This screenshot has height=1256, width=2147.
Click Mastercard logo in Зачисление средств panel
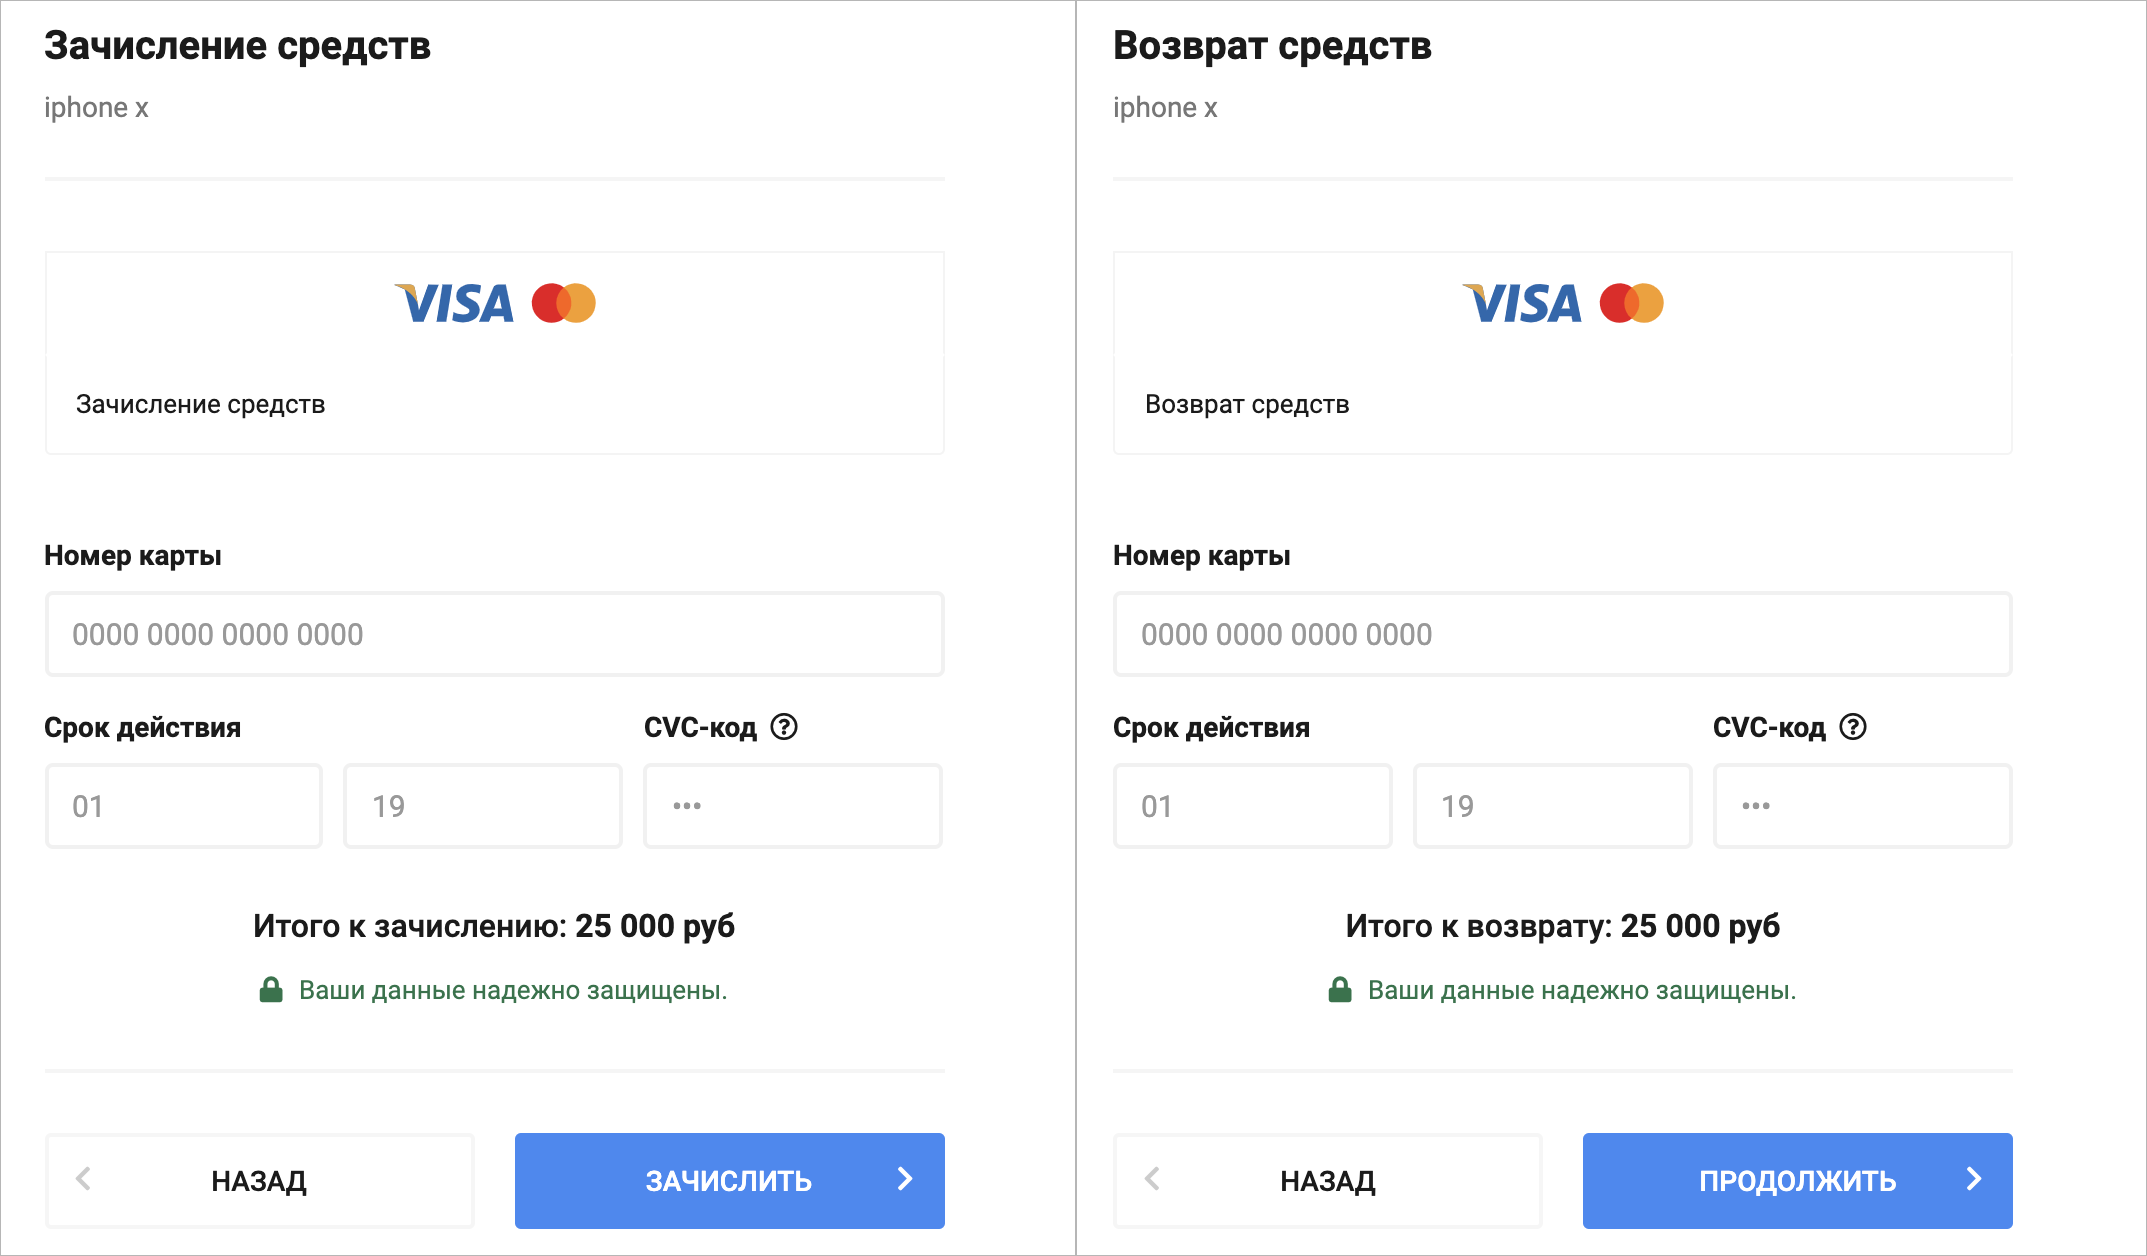pyautogui.click(x=564, y=303)
